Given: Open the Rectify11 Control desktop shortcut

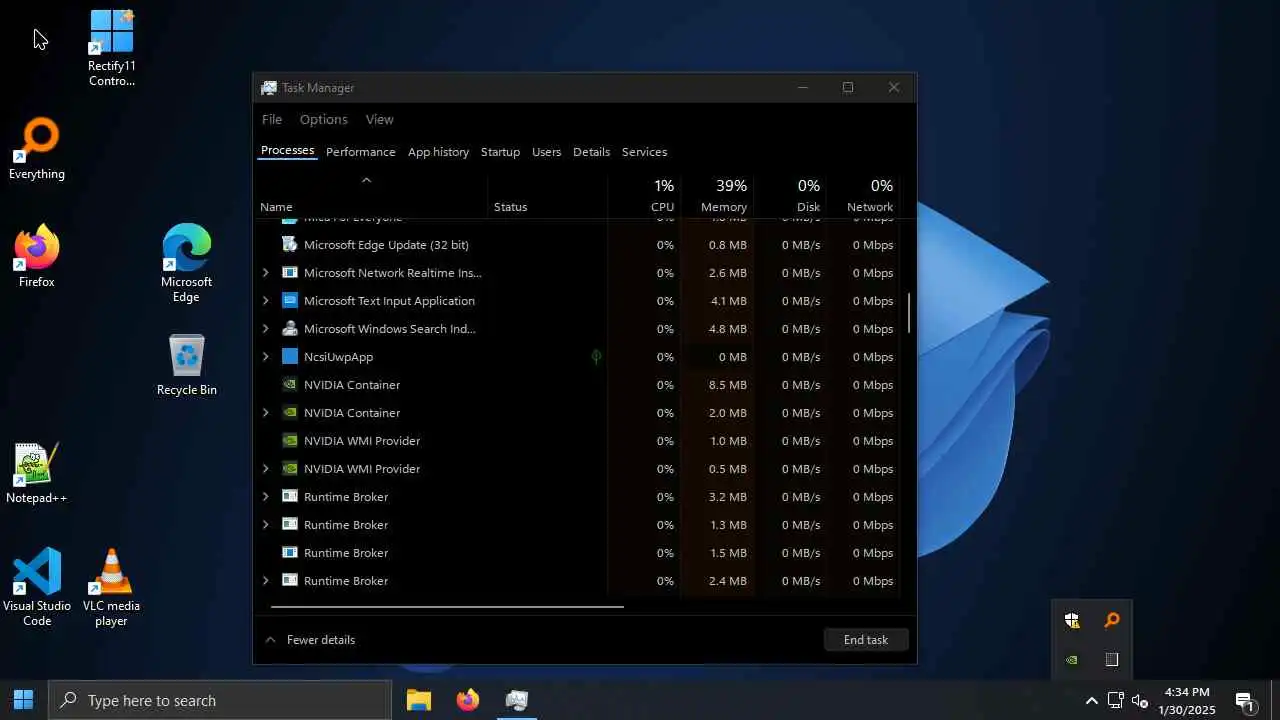Looking at the screenshot, I should coord(111,47).
